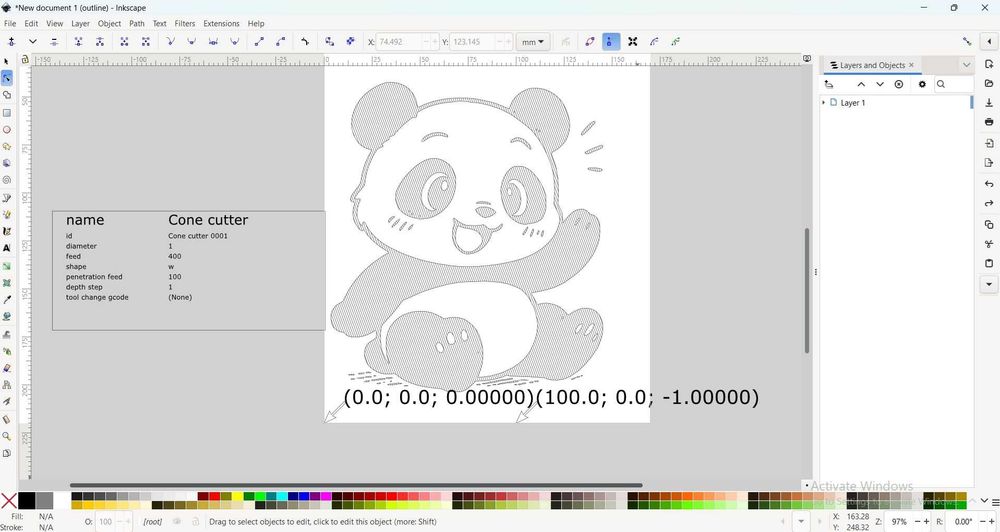Select the Pen Bezier tool
This screenshot has width=1000, height=532.
coord(6,198)
